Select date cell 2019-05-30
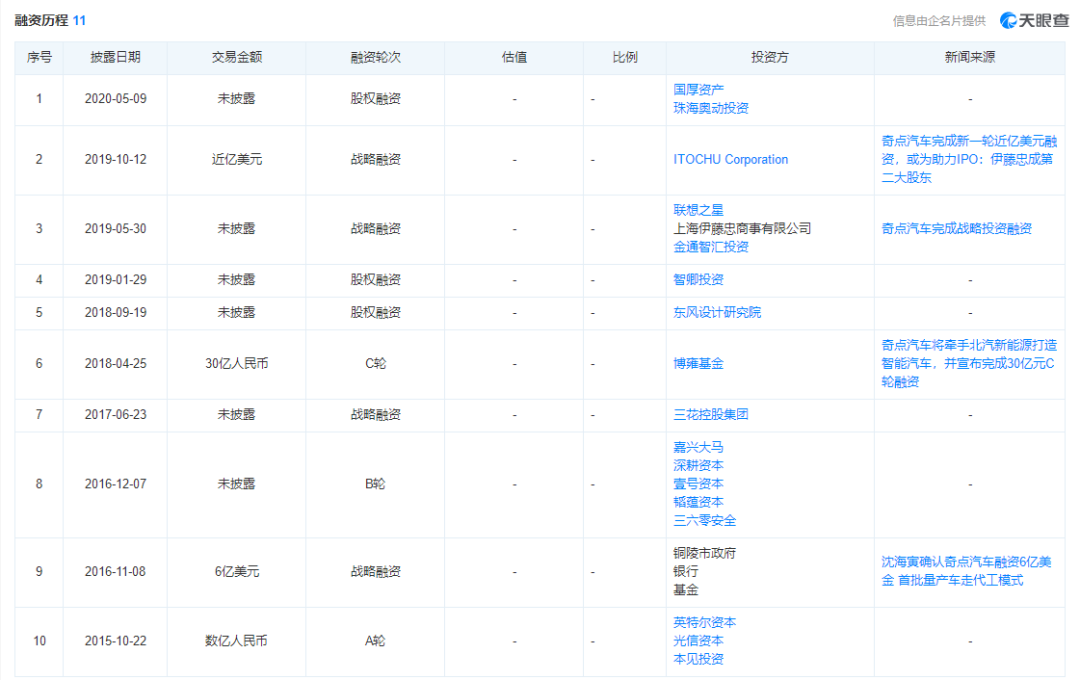The image size is (1080, 680). tap(116, 229)
